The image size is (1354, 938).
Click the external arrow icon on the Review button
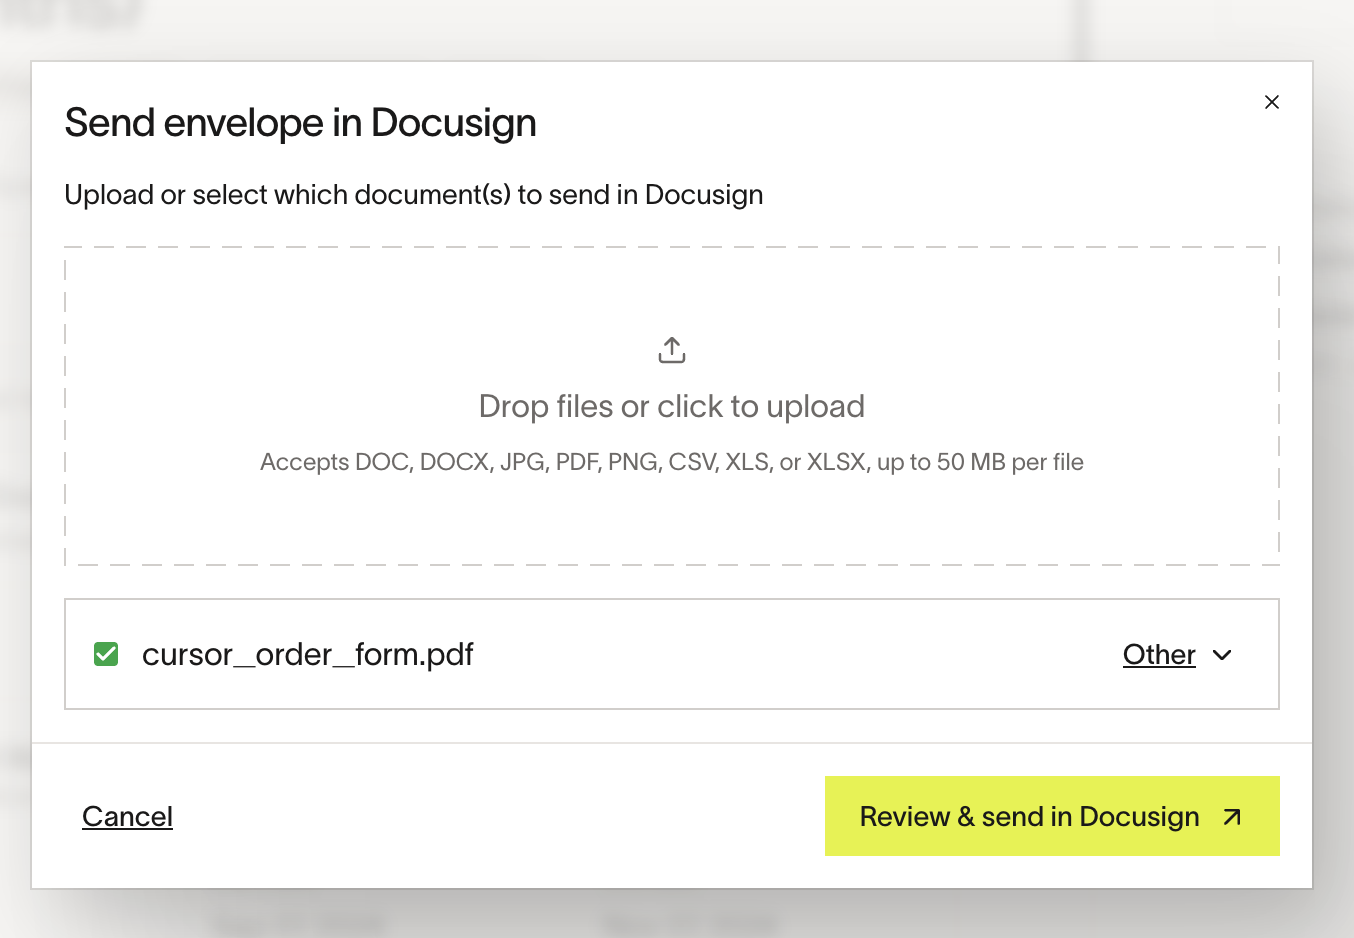[x=1232, y=817]
